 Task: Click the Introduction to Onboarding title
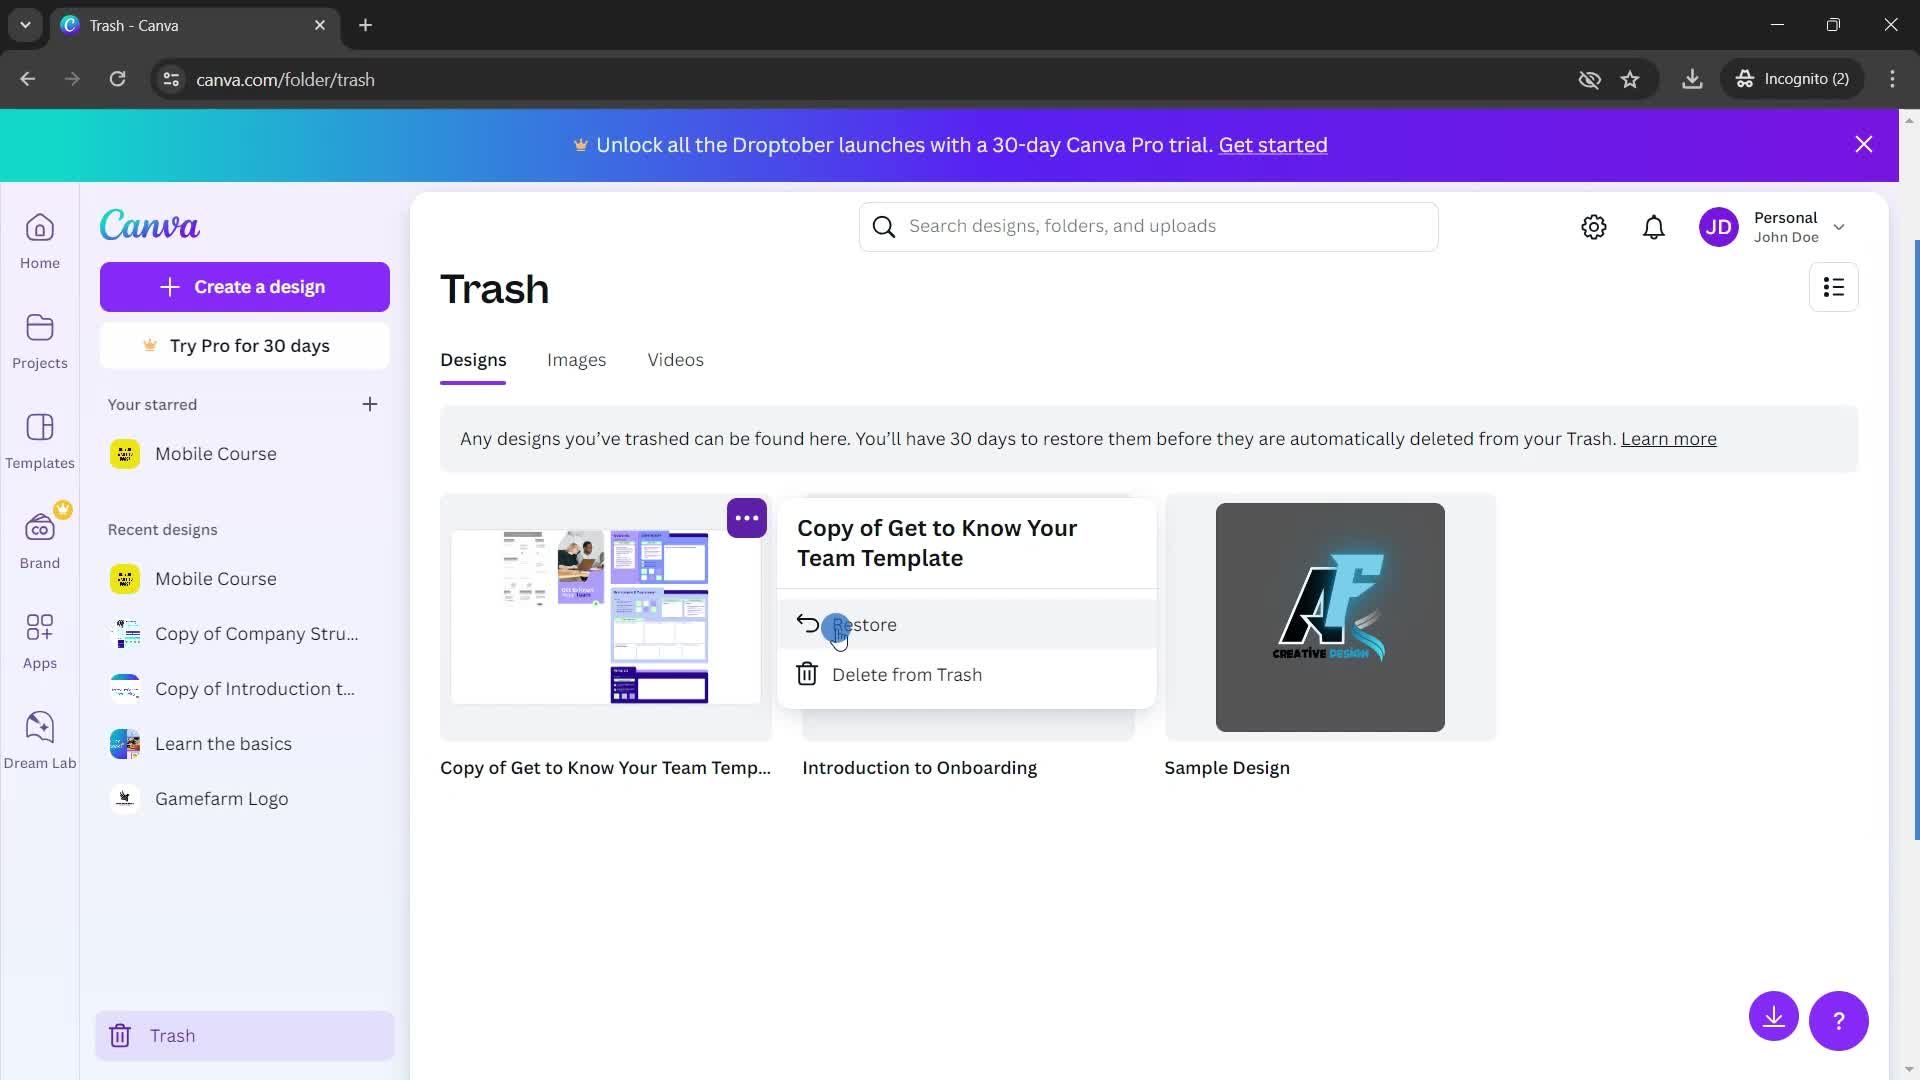pos(919,768)
